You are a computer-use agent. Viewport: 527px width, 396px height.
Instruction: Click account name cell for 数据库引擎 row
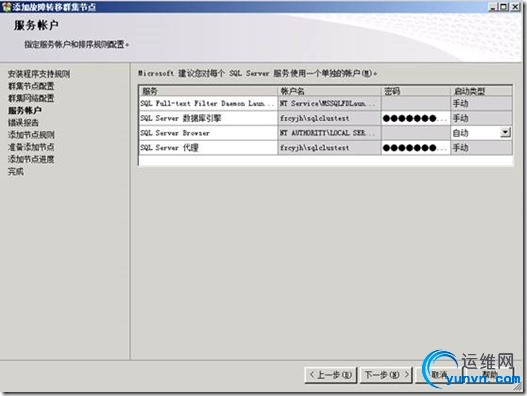pos(329,118)
